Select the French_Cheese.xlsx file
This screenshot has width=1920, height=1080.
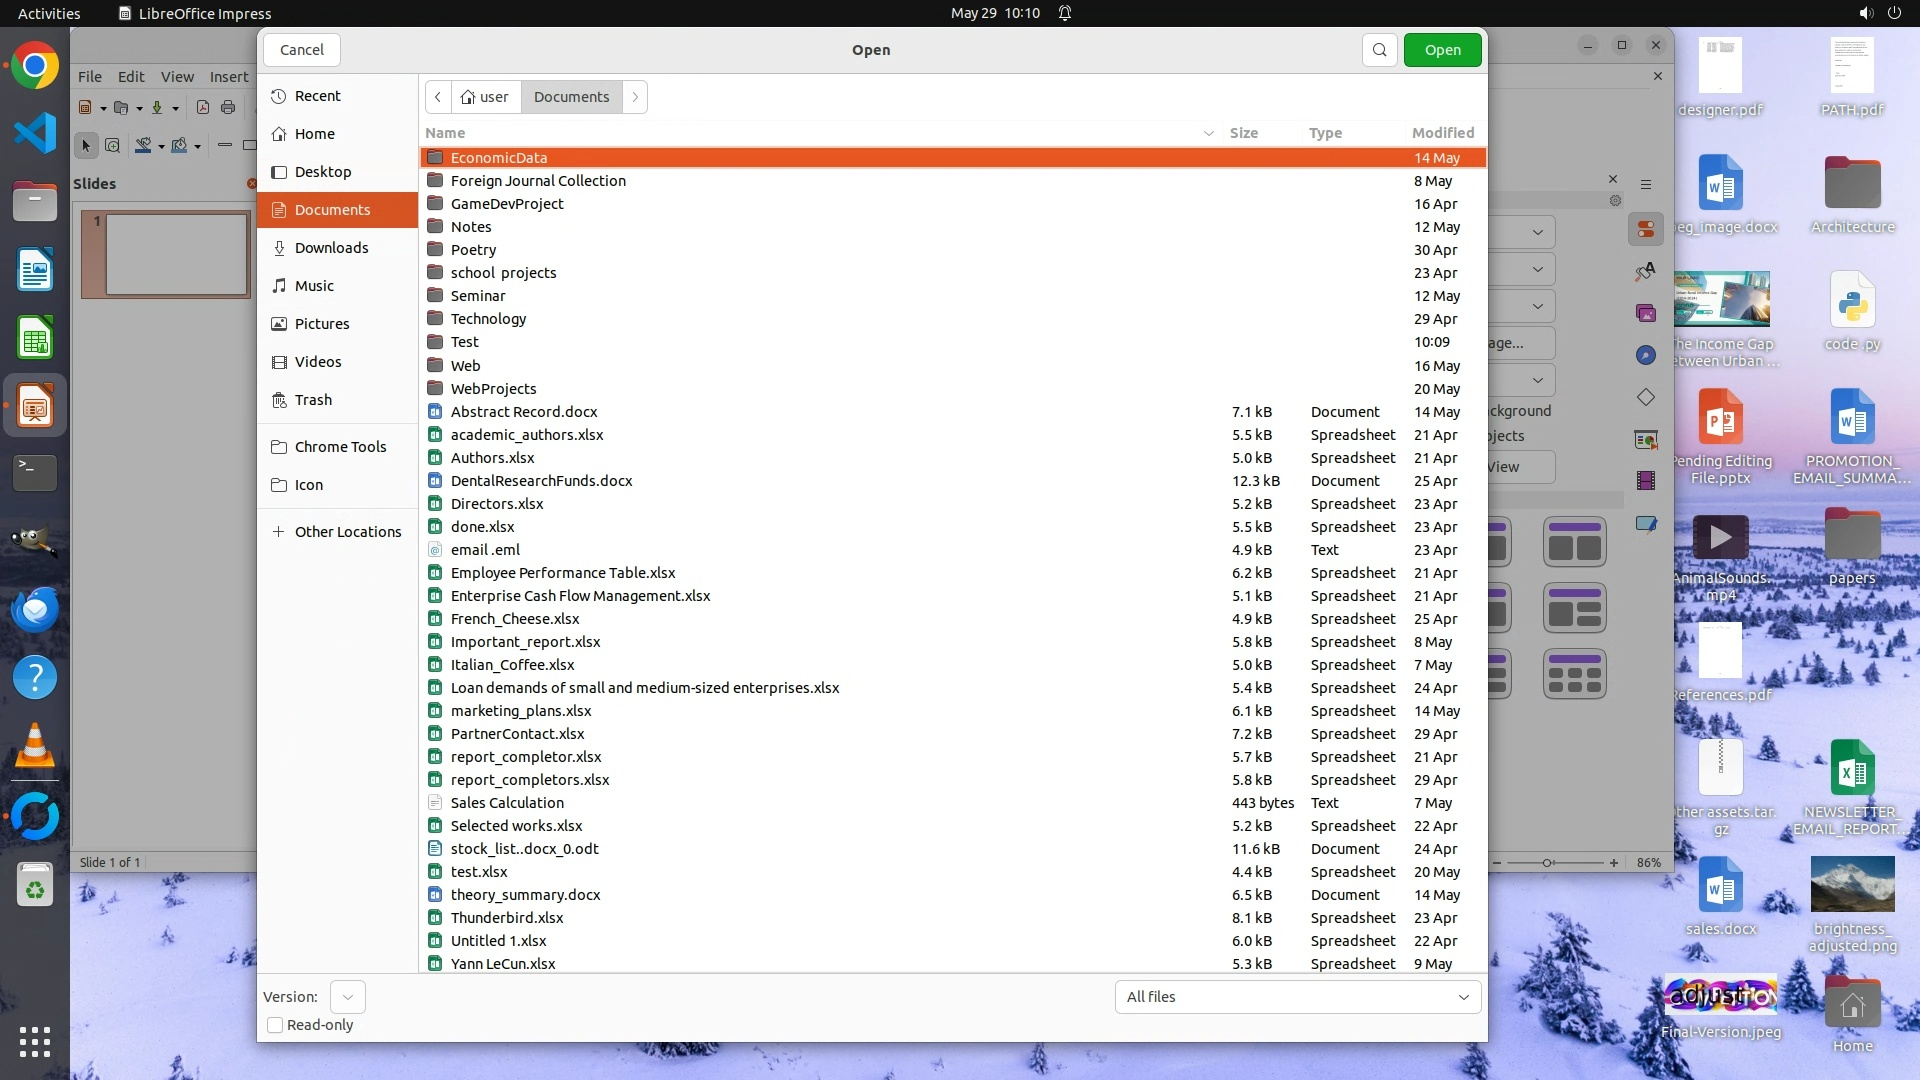(514, 619)
